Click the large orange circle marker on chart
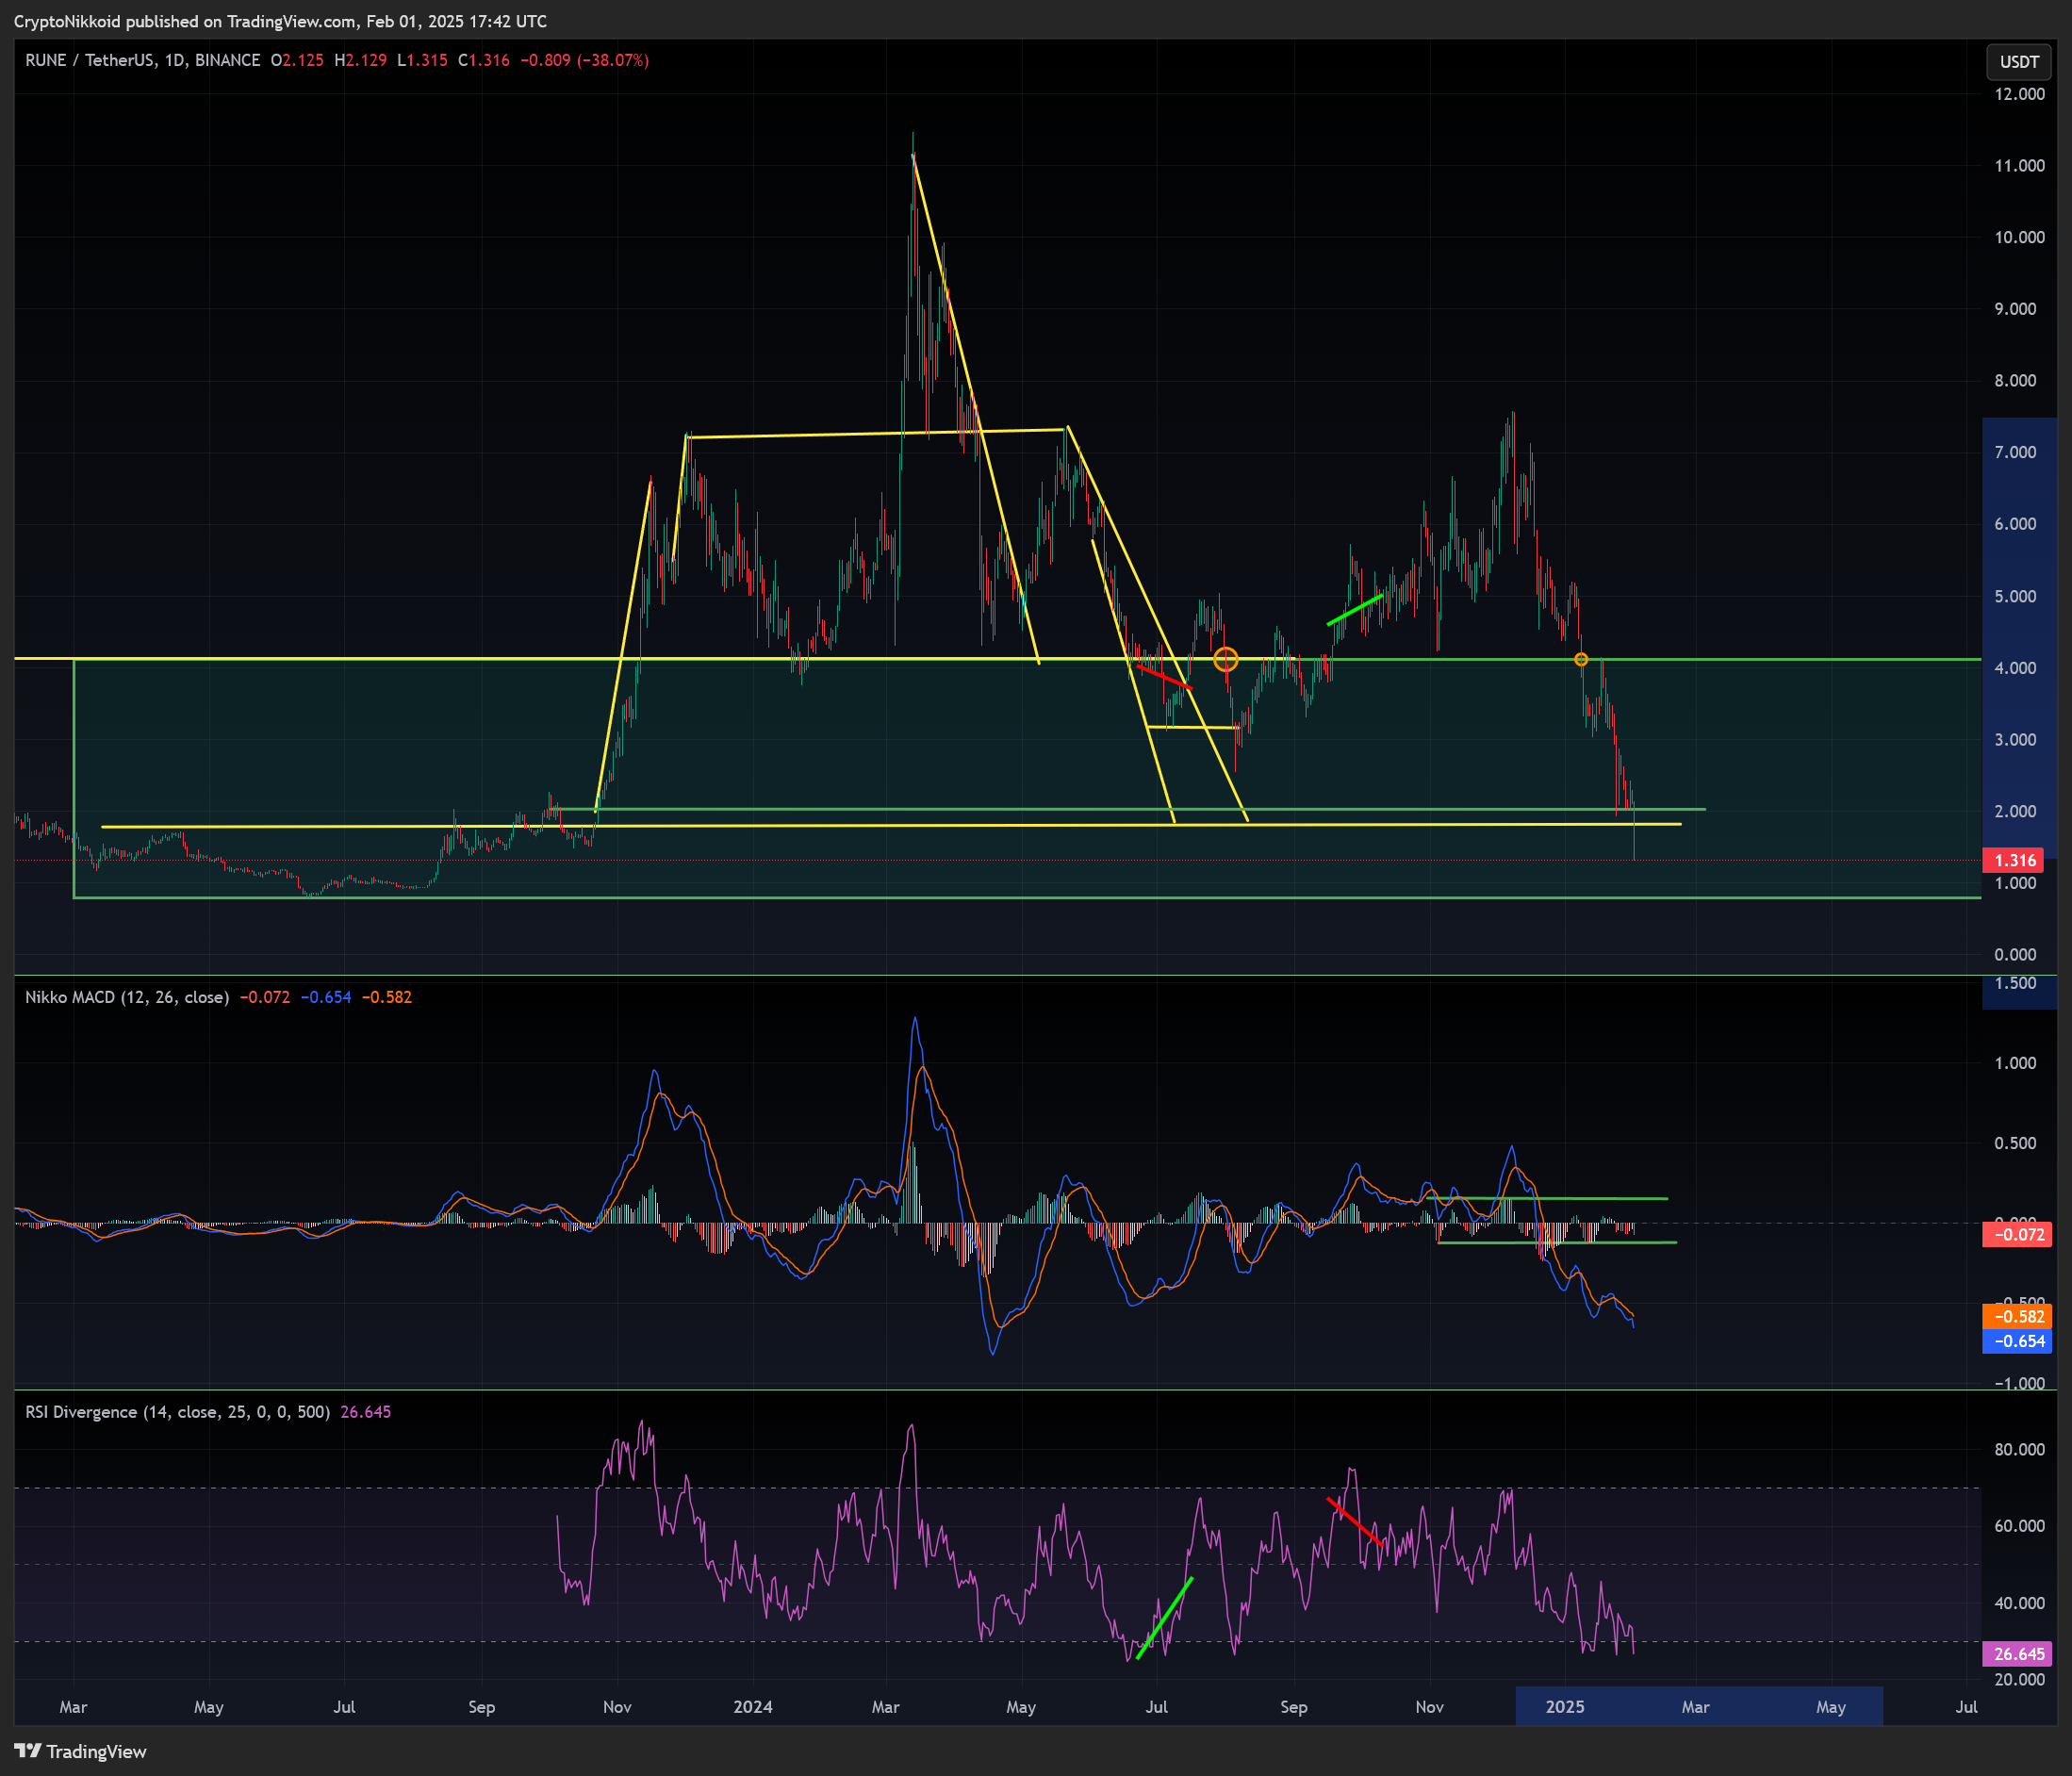 click(x=1226, y=659)
